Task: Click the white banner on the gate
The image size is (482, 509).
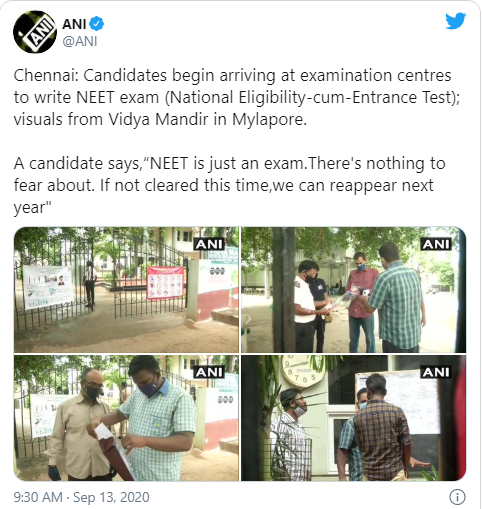Action: 48,287
